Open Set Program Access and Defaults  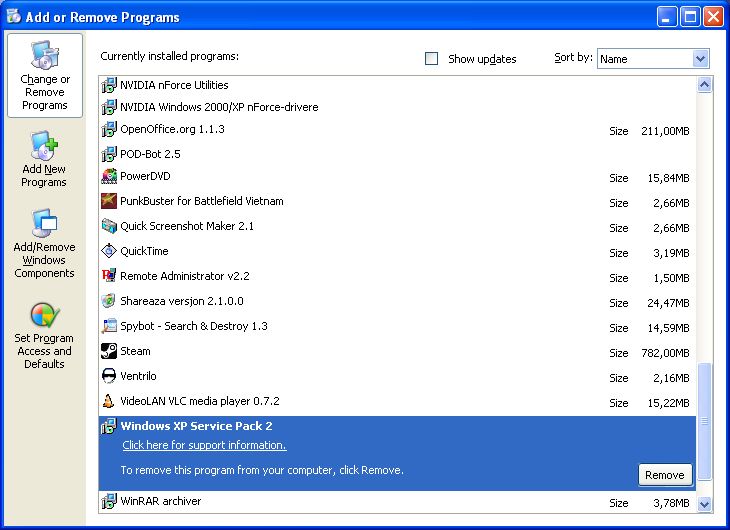coord(44,336)
